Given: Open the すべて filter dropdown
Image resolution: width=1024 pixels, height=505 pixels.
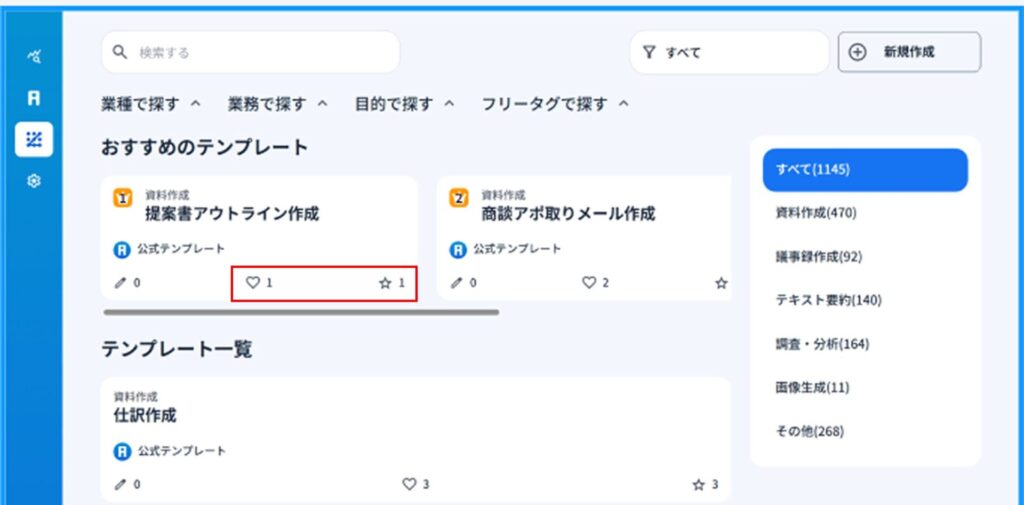Looking at the screenshot, I should 729,52.
